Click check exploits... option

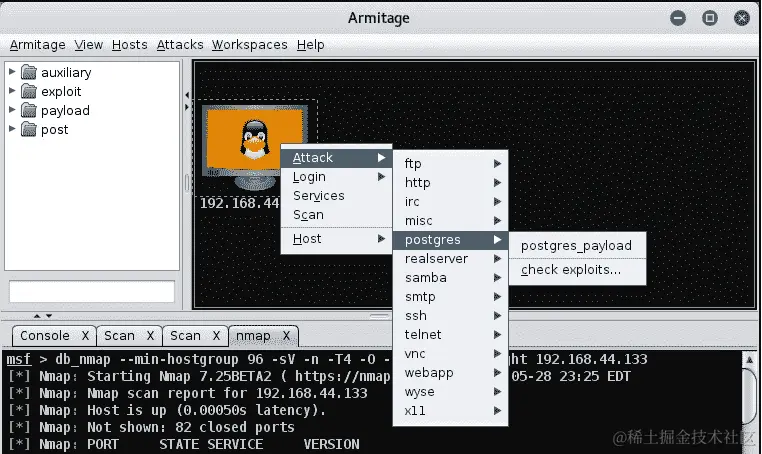tap(577, 270)
